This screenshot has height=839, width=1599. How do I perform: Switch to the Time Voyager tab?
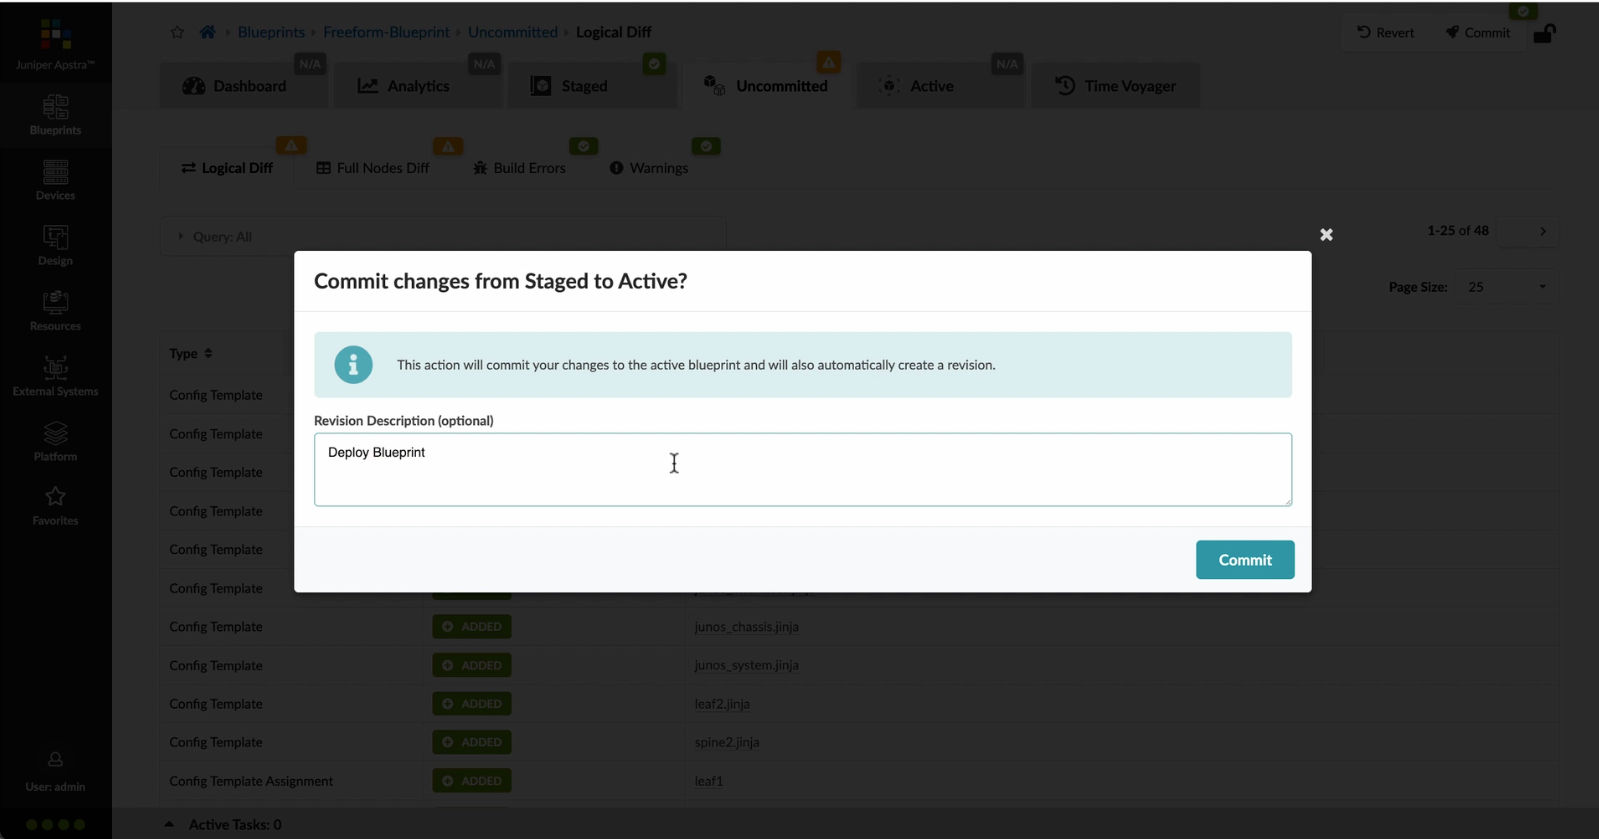click(1115, 86)
